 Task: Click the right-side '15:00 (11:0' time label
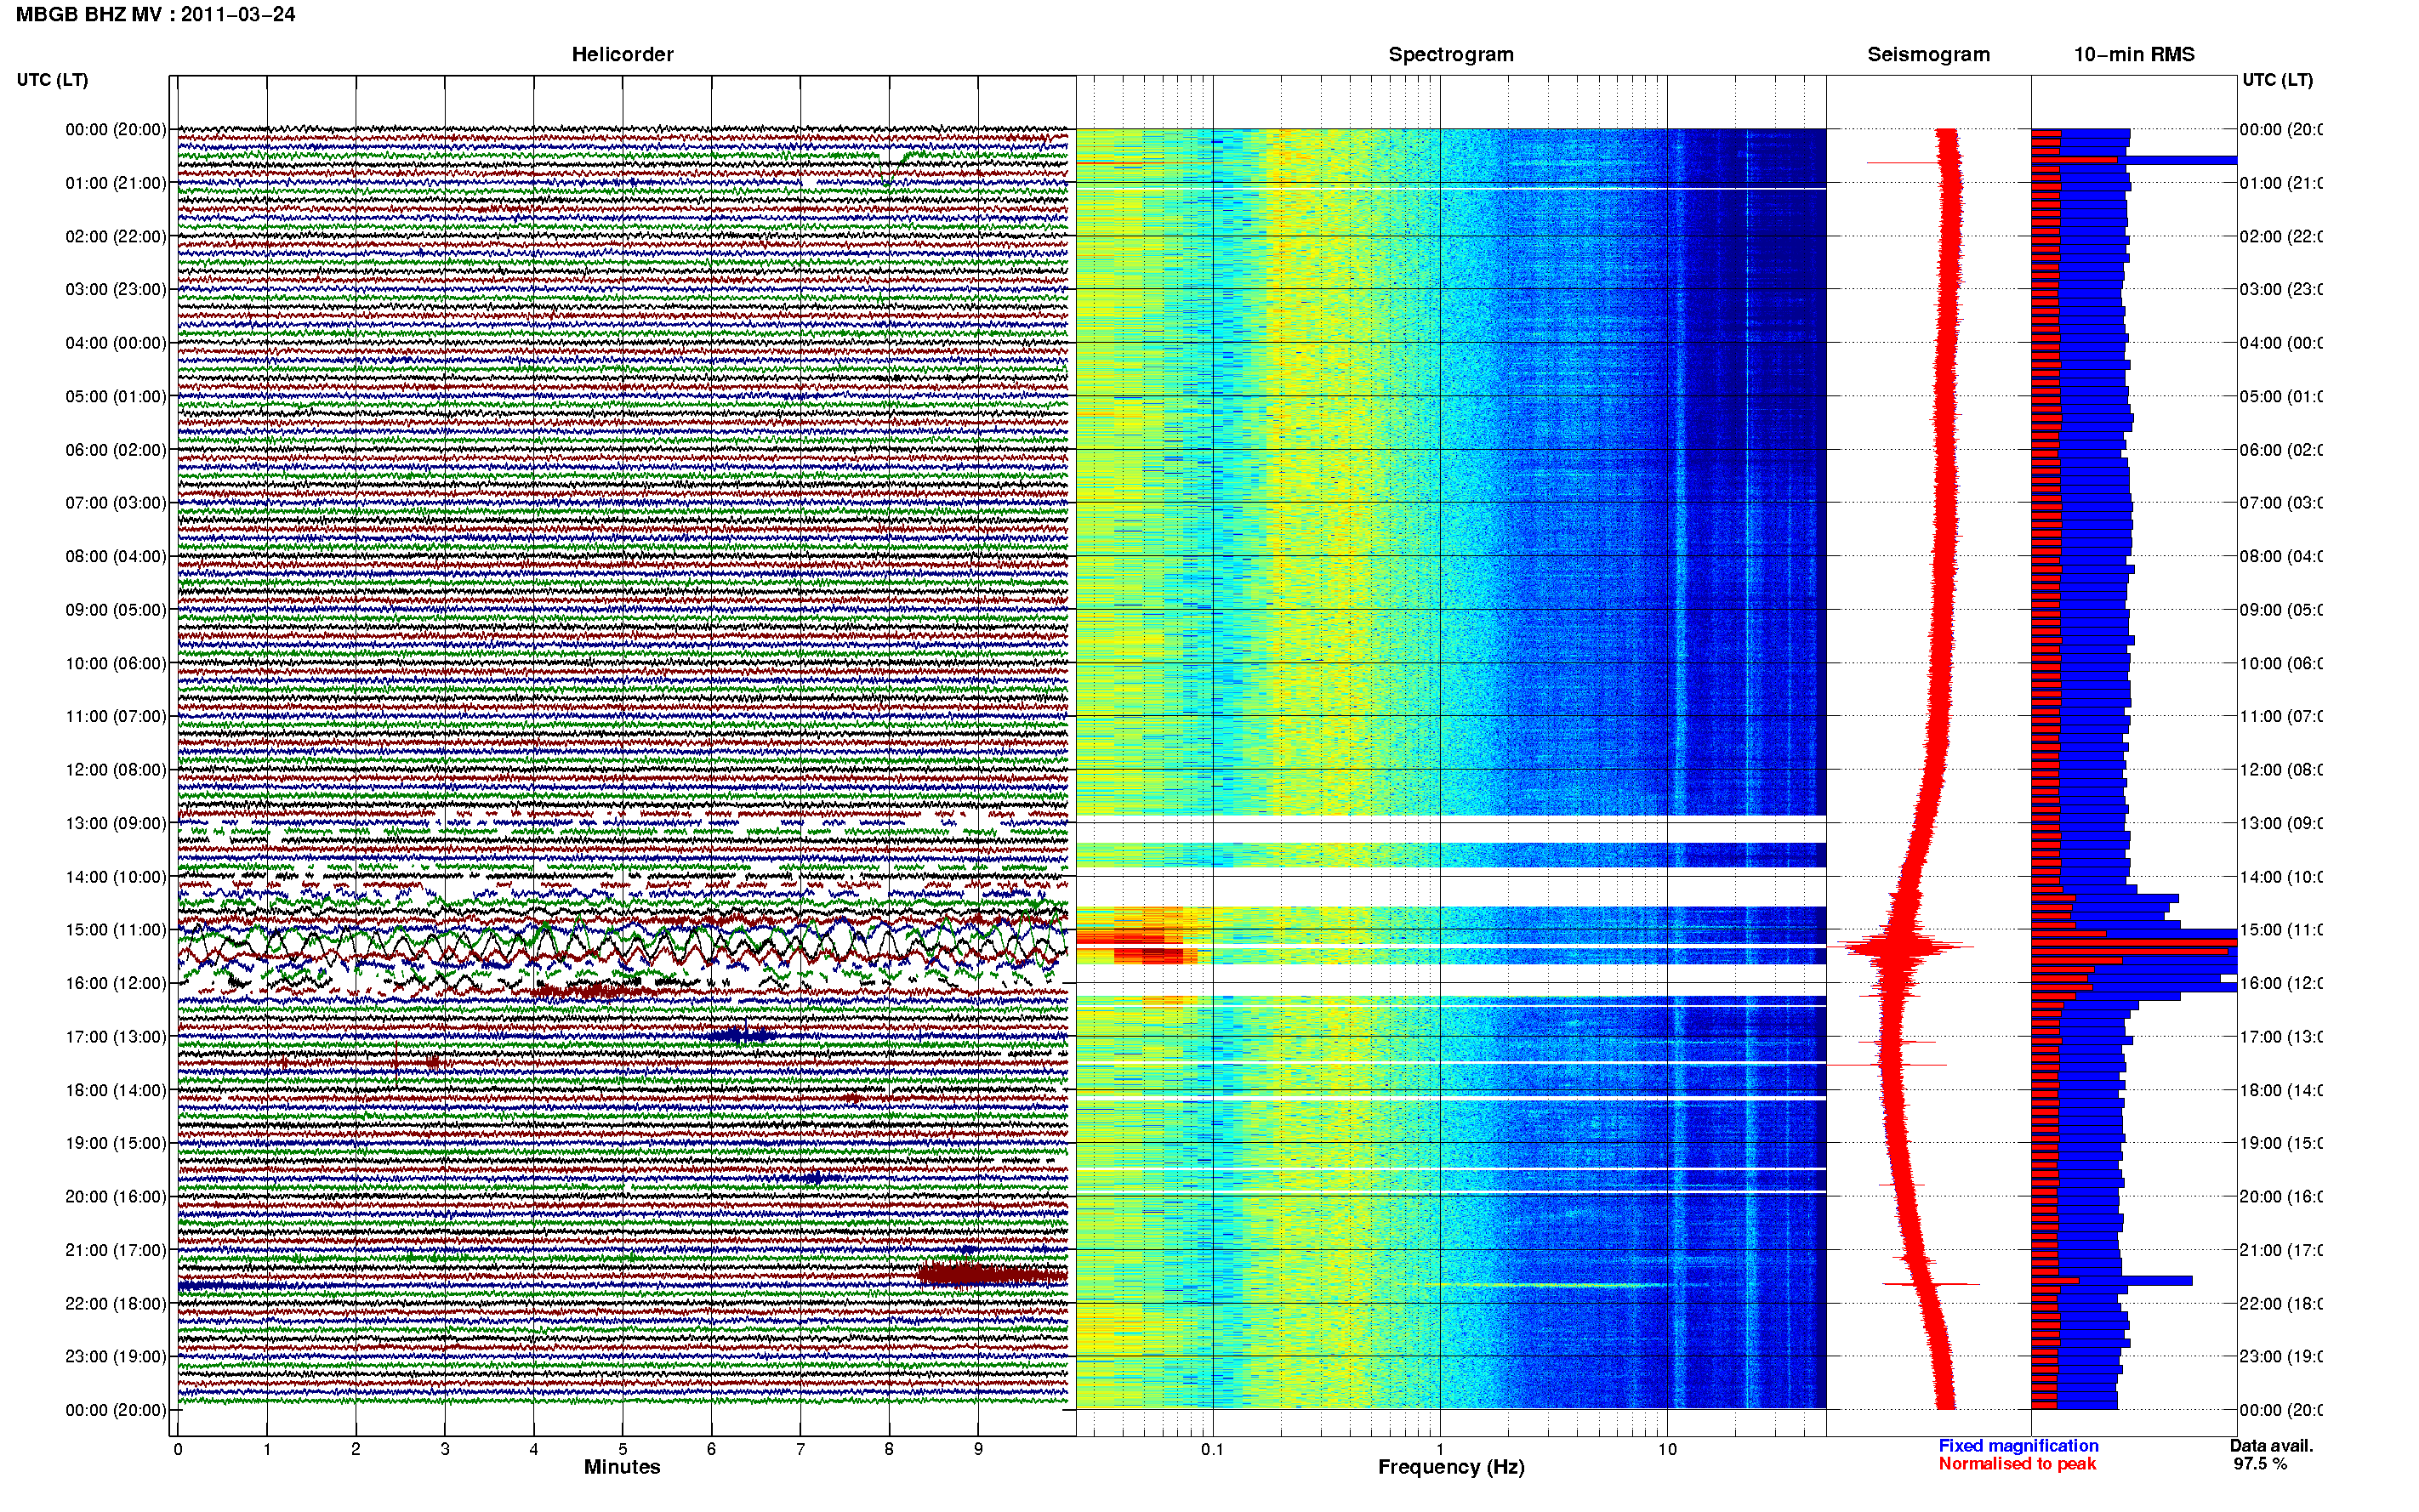[x=2280, y=930]
